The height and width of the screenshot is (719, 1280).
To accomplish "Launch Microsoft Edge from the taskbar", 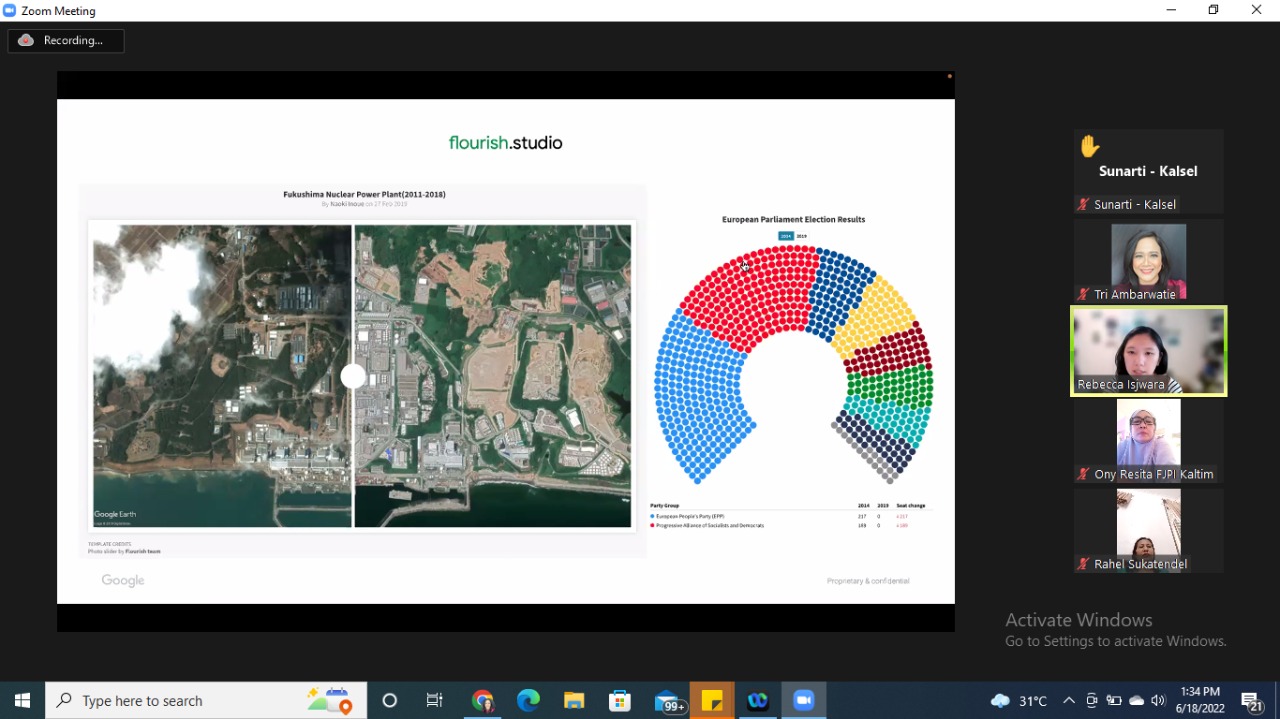I will (528, 700).
